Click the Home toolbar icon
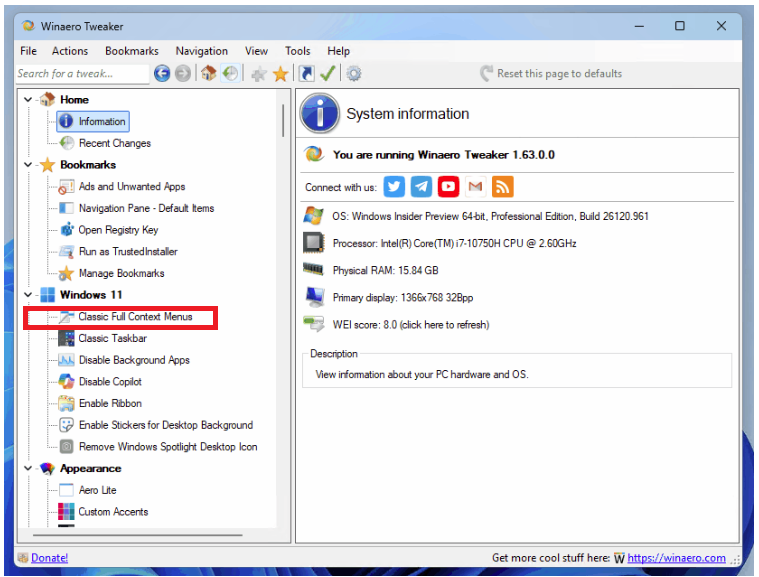The height and width of the screenshot is (577, 759). [x=208, y=74]
